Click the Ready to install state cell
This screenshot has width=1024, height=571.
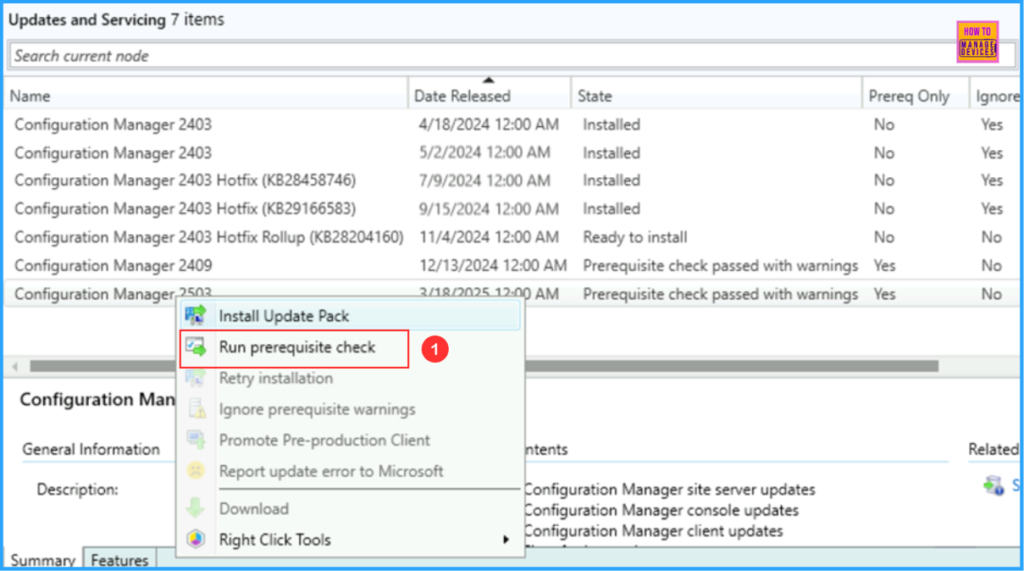coord(635,237)
